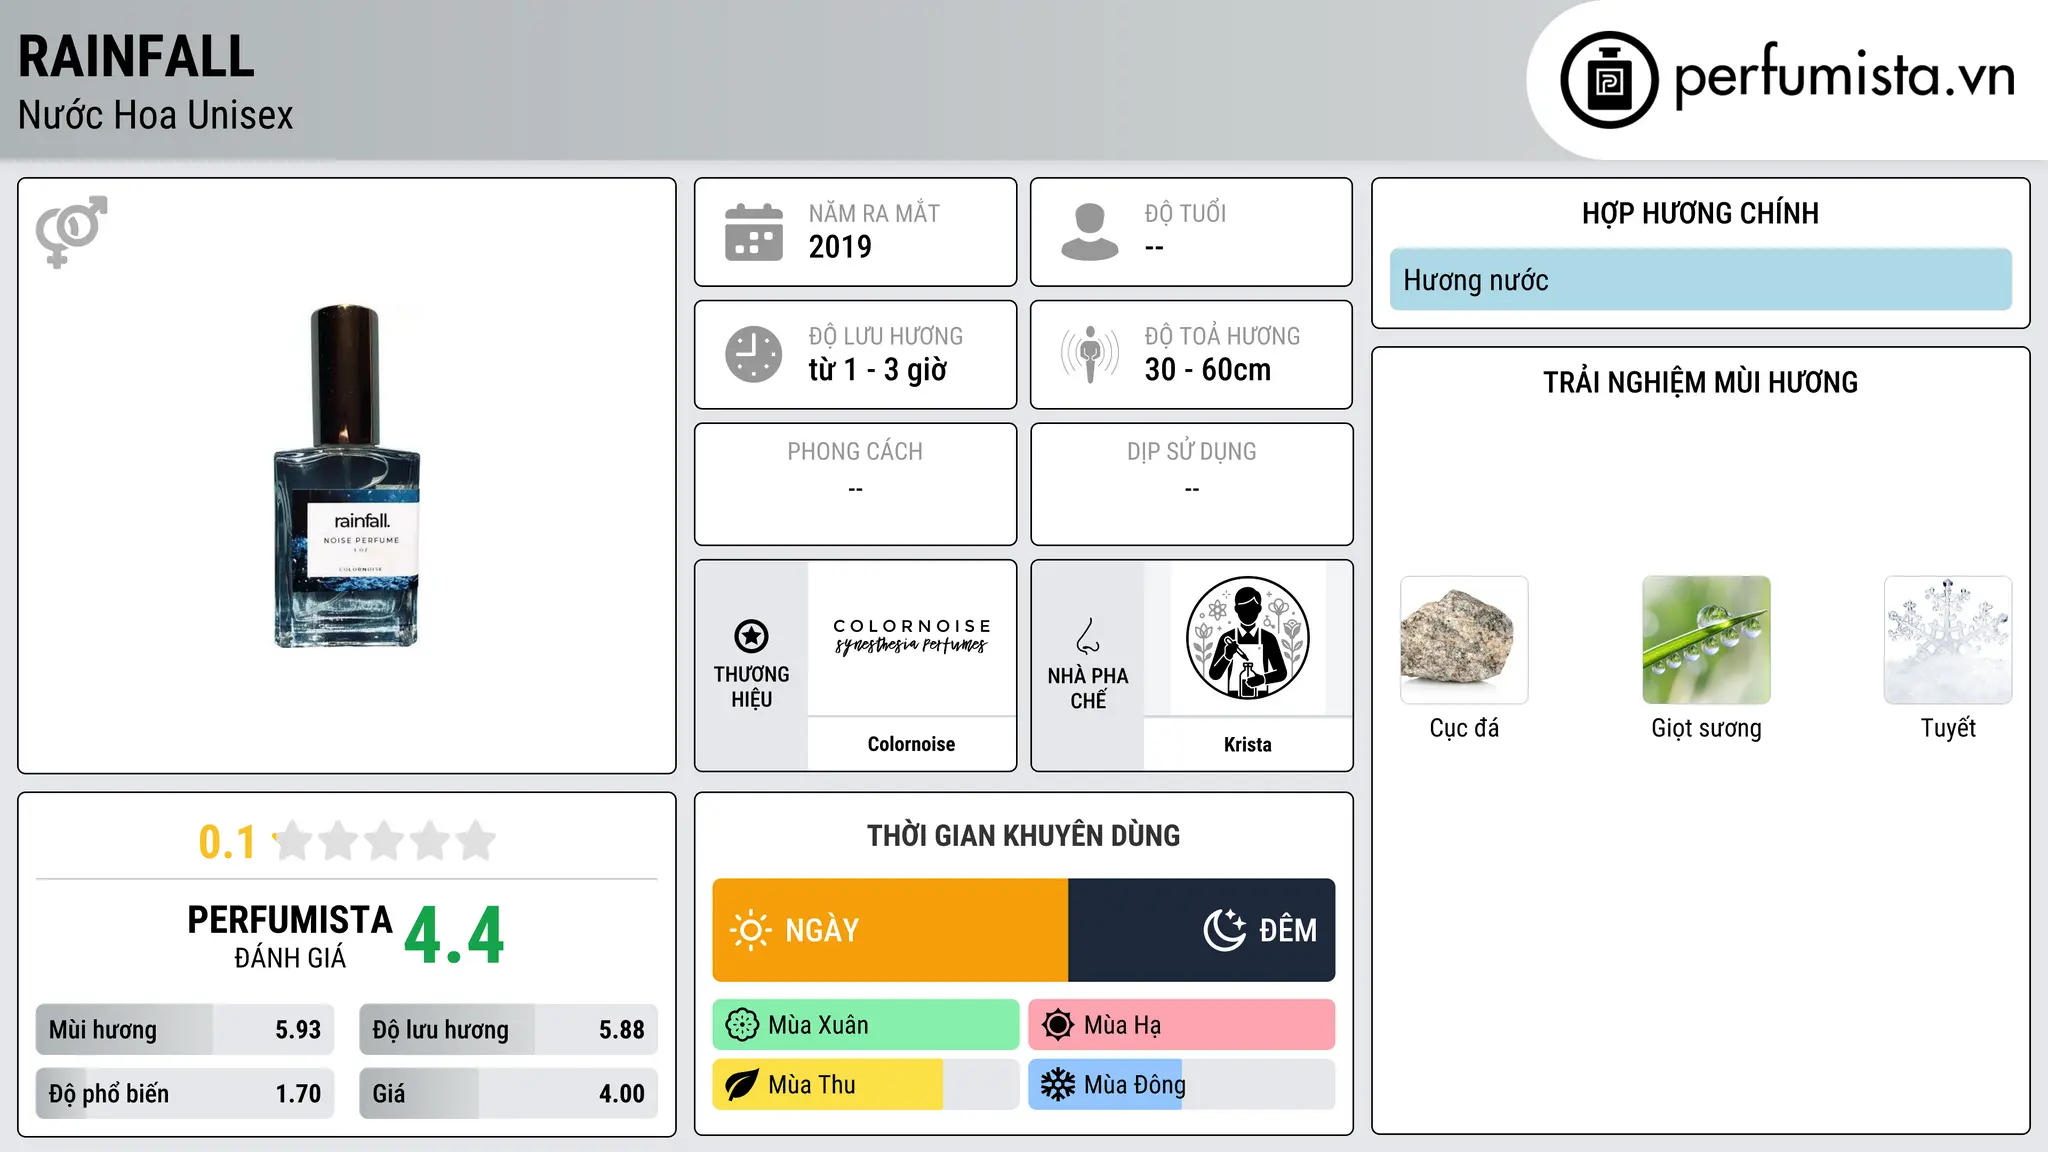2048x1152 pixels.
Task: Click the Giọt sương note label
Action: (x=1706, y=728)
